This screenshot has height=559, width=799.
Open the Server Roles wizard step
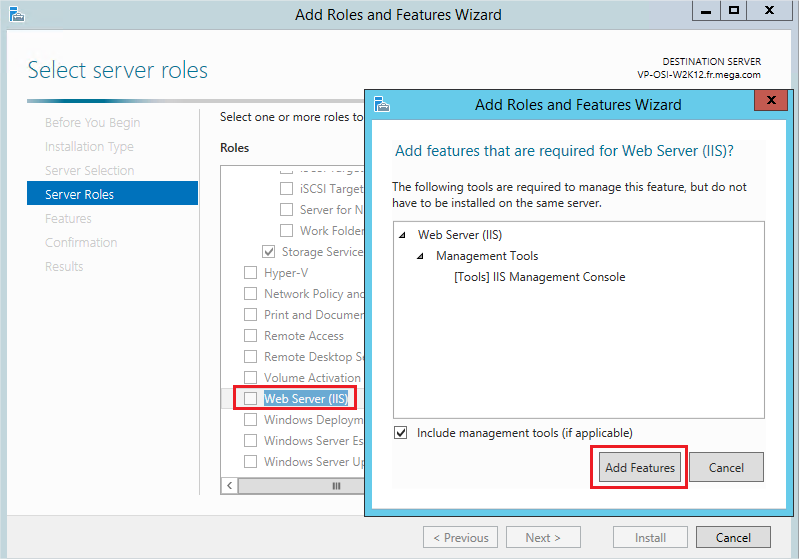[x=79, y=195]
